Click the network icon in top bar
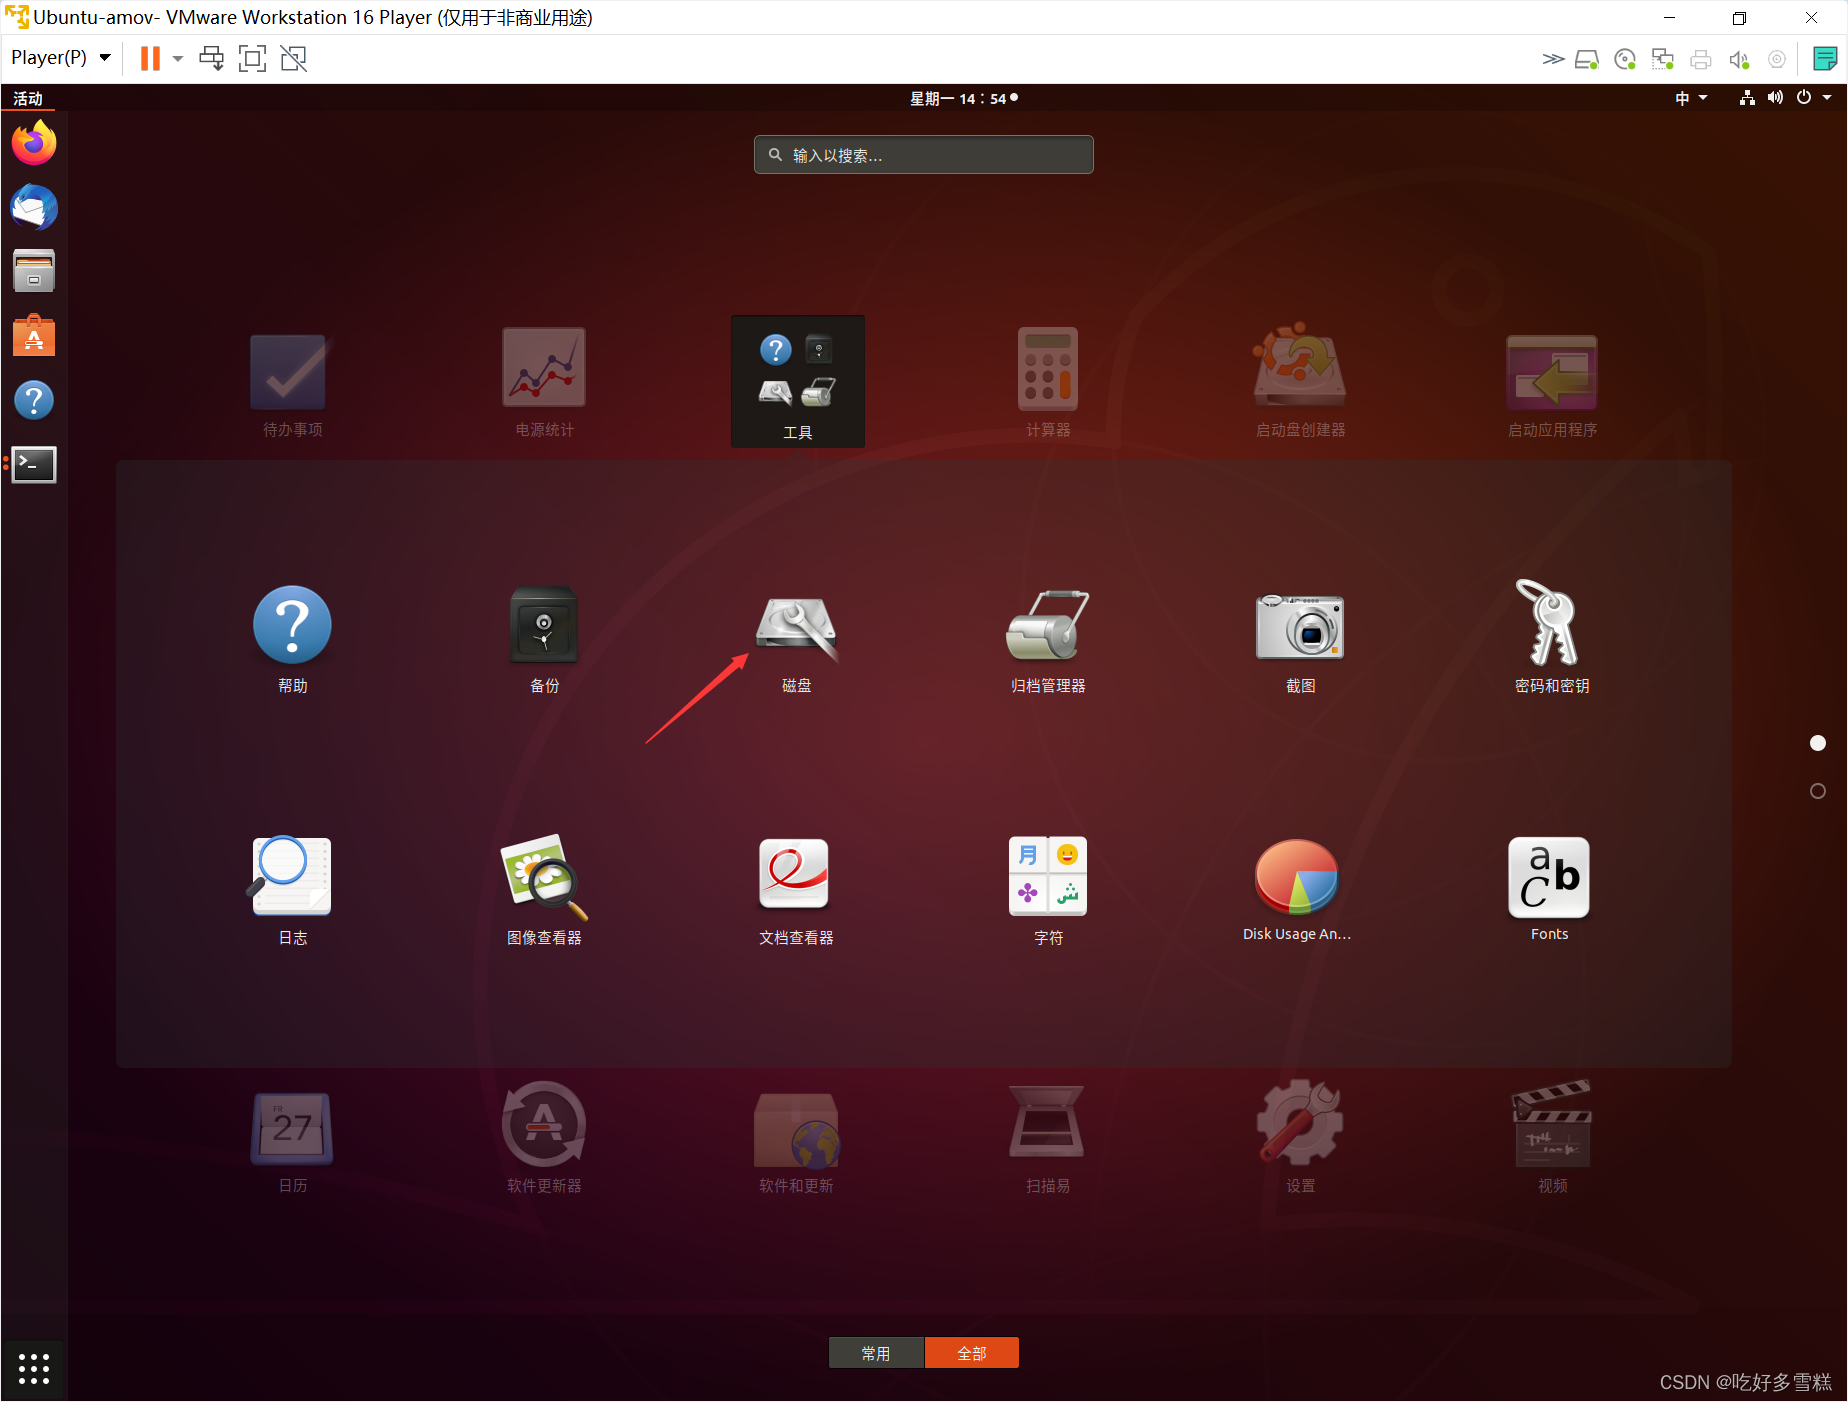This screenshot has height=1402, width=1848. (x=1747, y=98)
